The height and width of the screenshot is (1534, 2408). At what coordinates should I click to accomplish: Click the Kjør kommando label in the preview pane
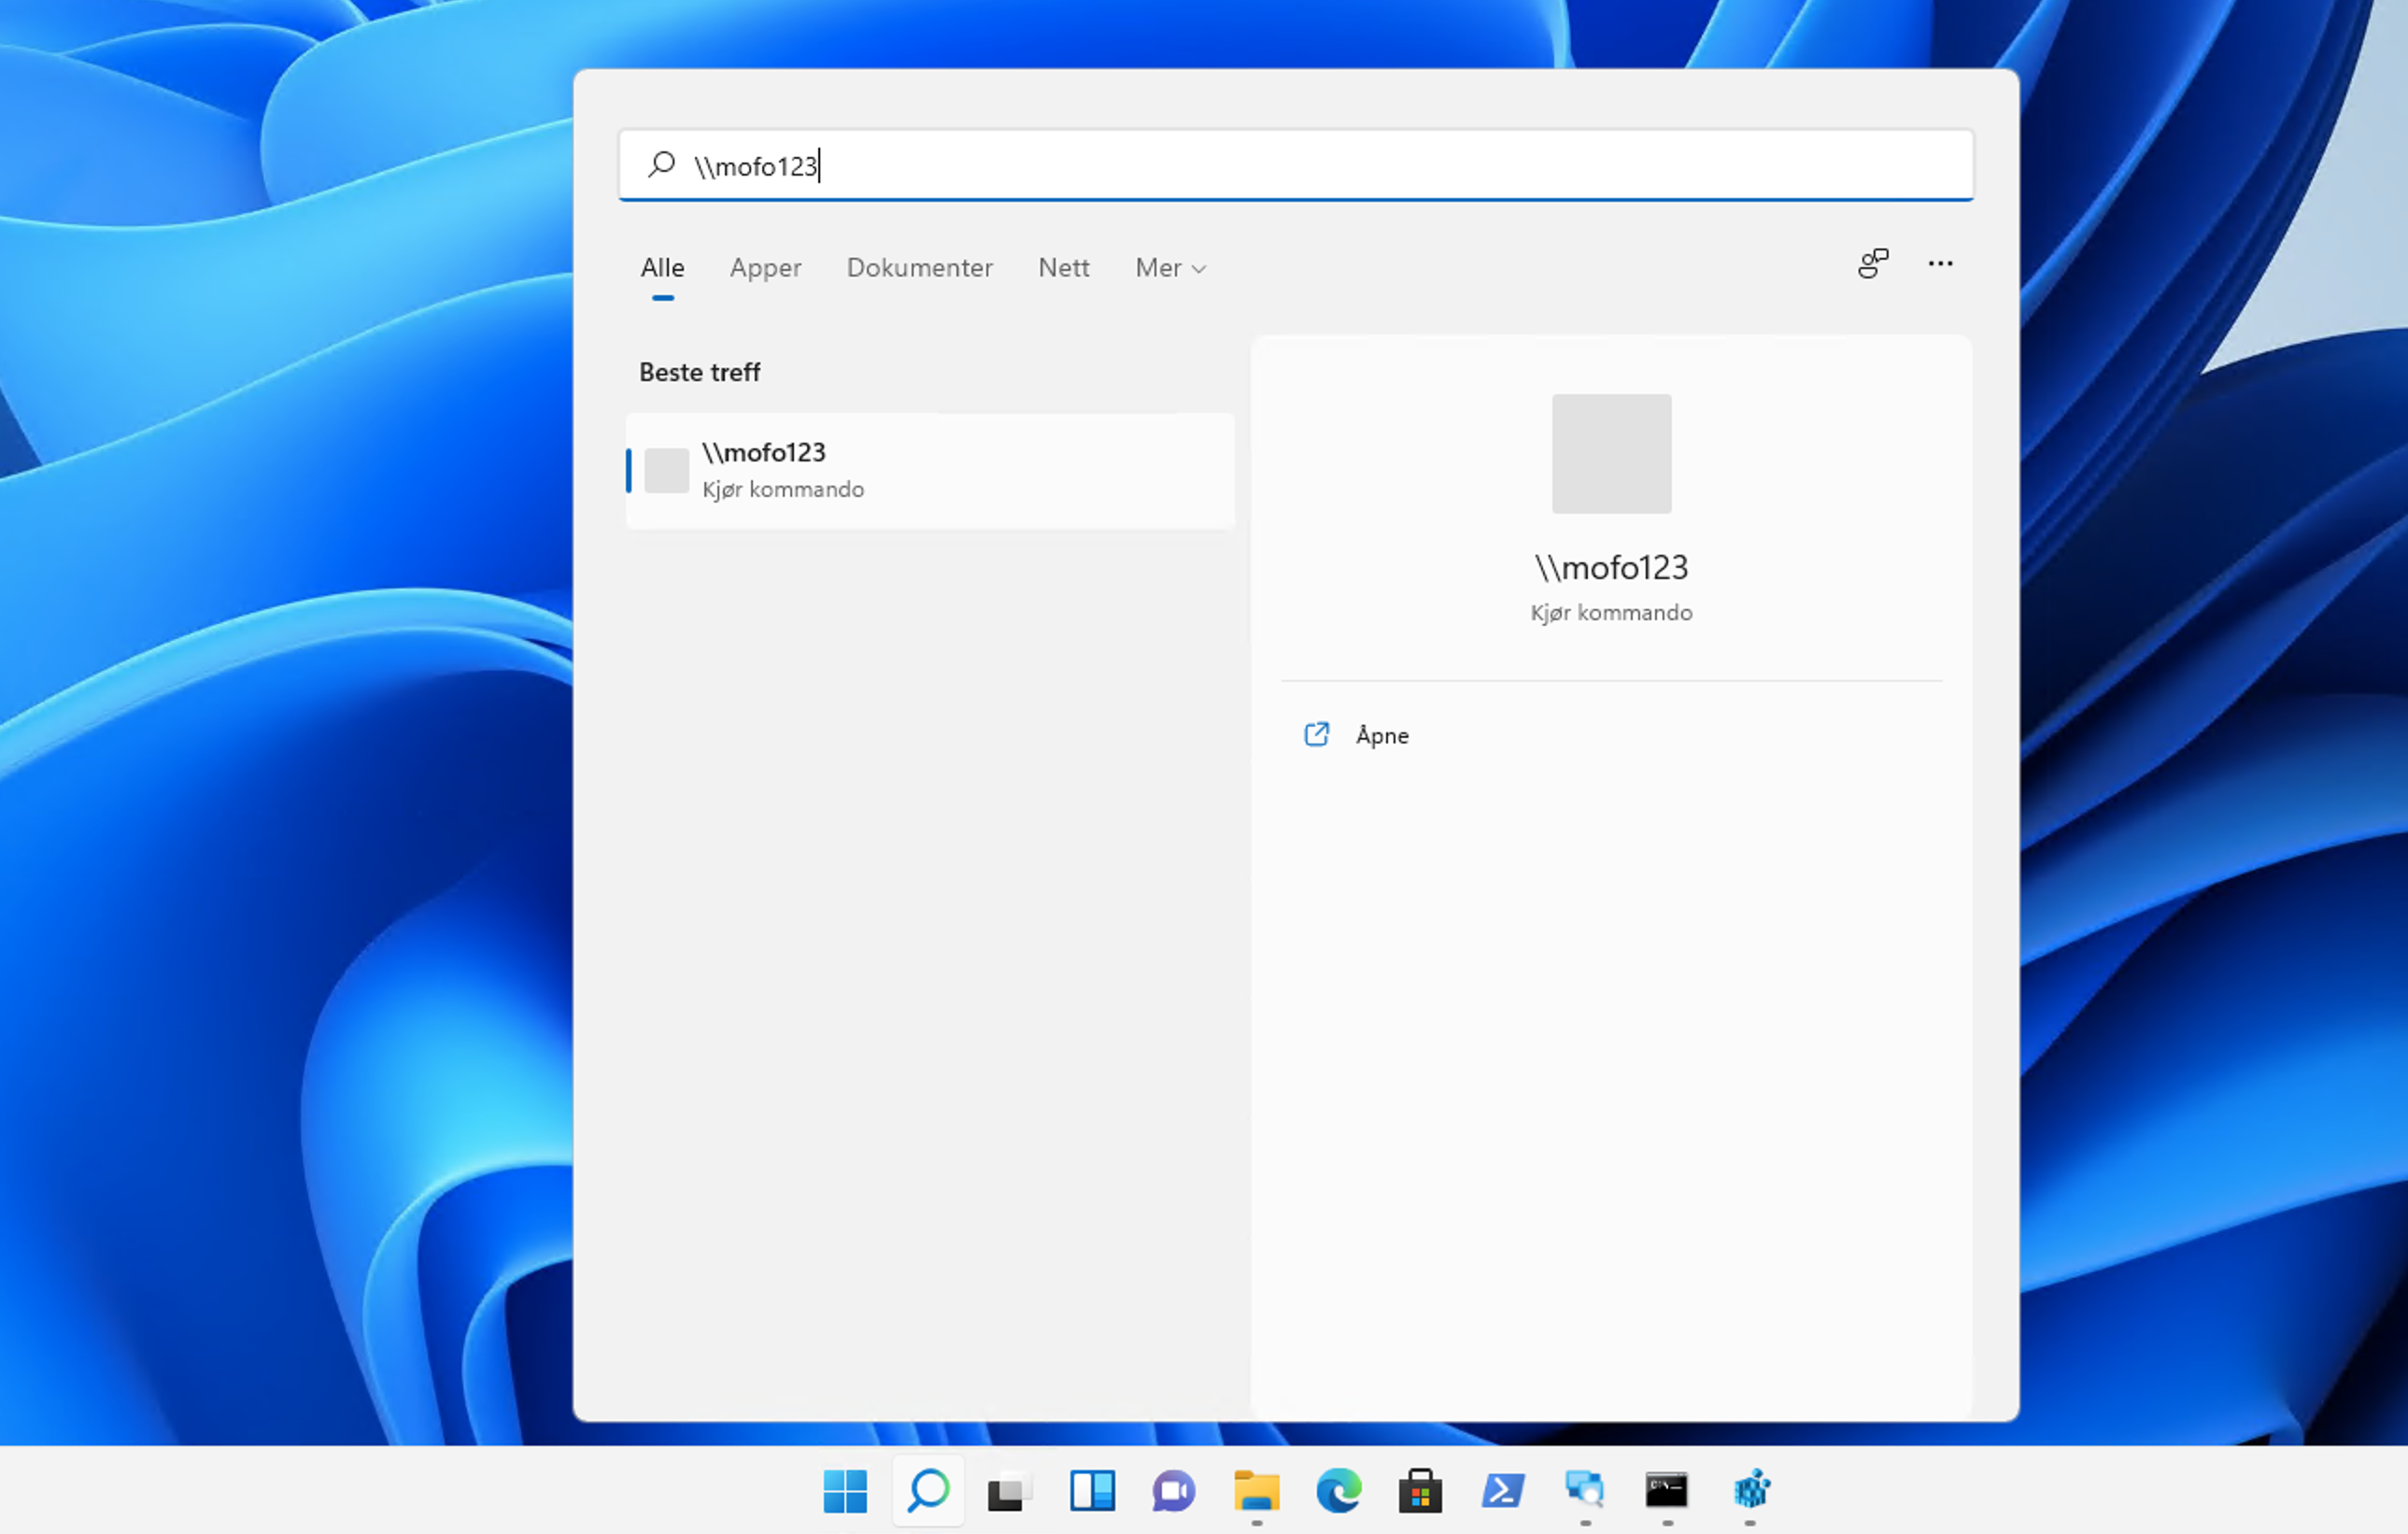[1611, 613]
